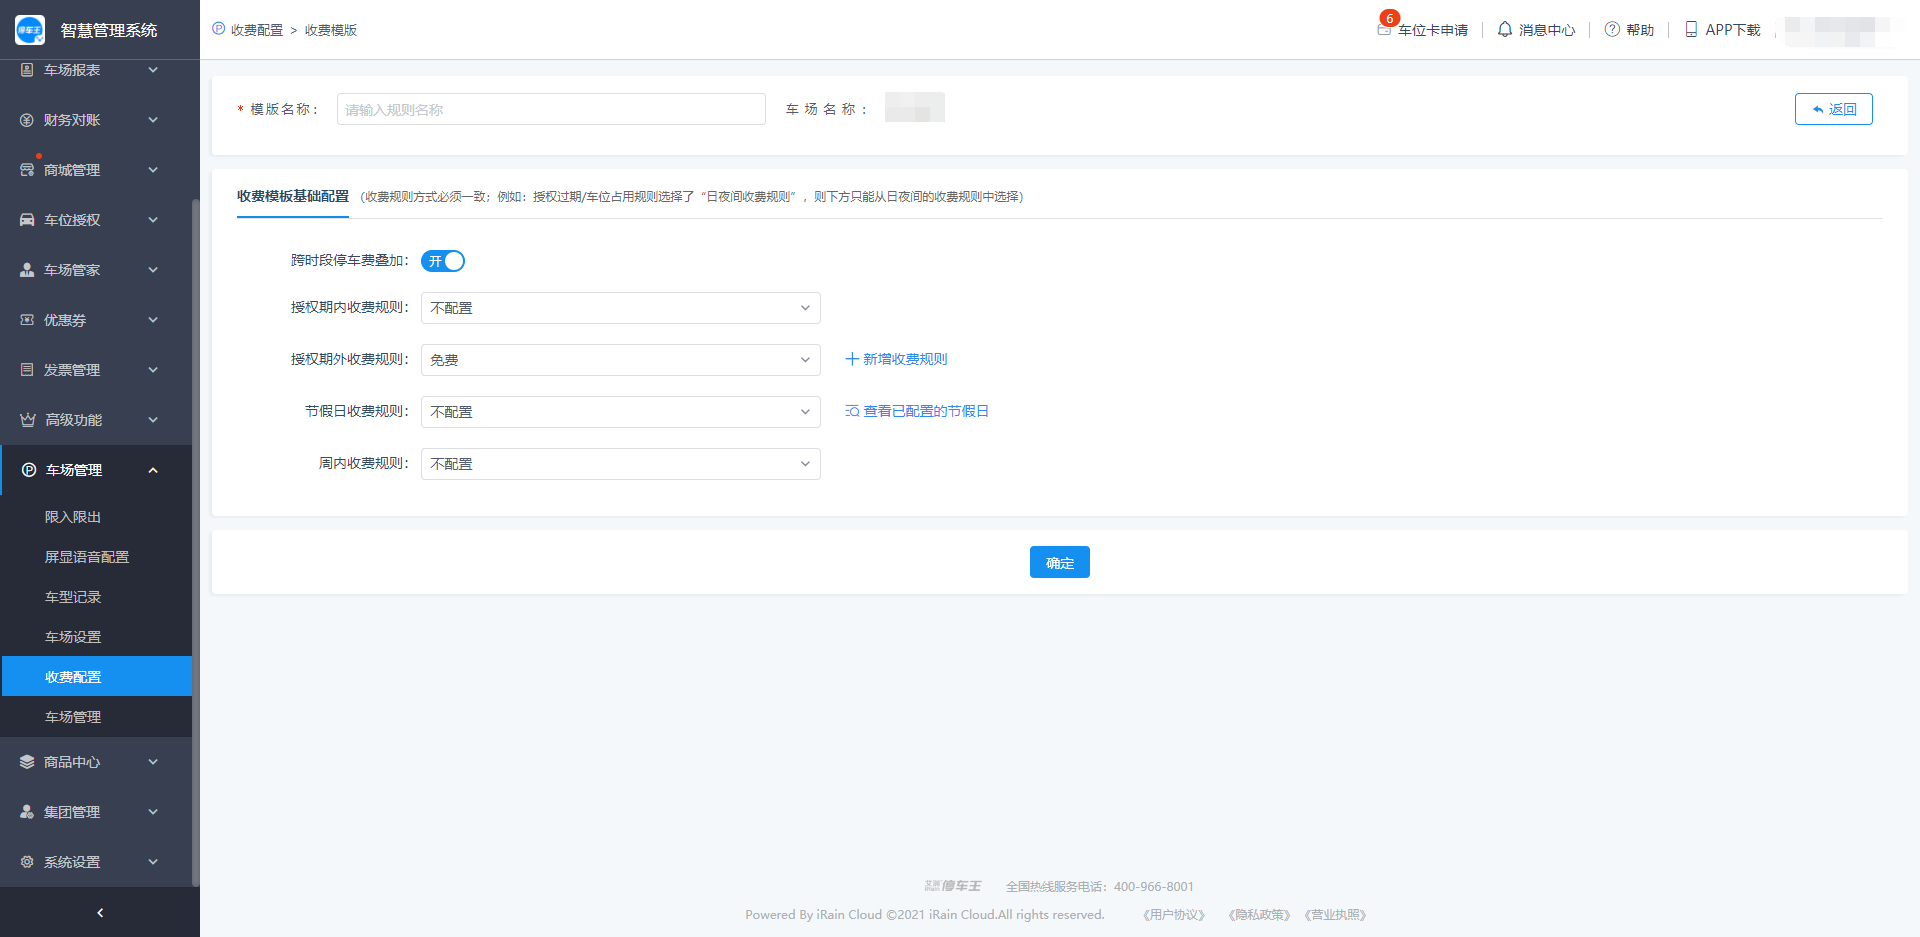Click the breadcrumb parking icon before 收费配置
1920x937 pixels.
[218, 29]
